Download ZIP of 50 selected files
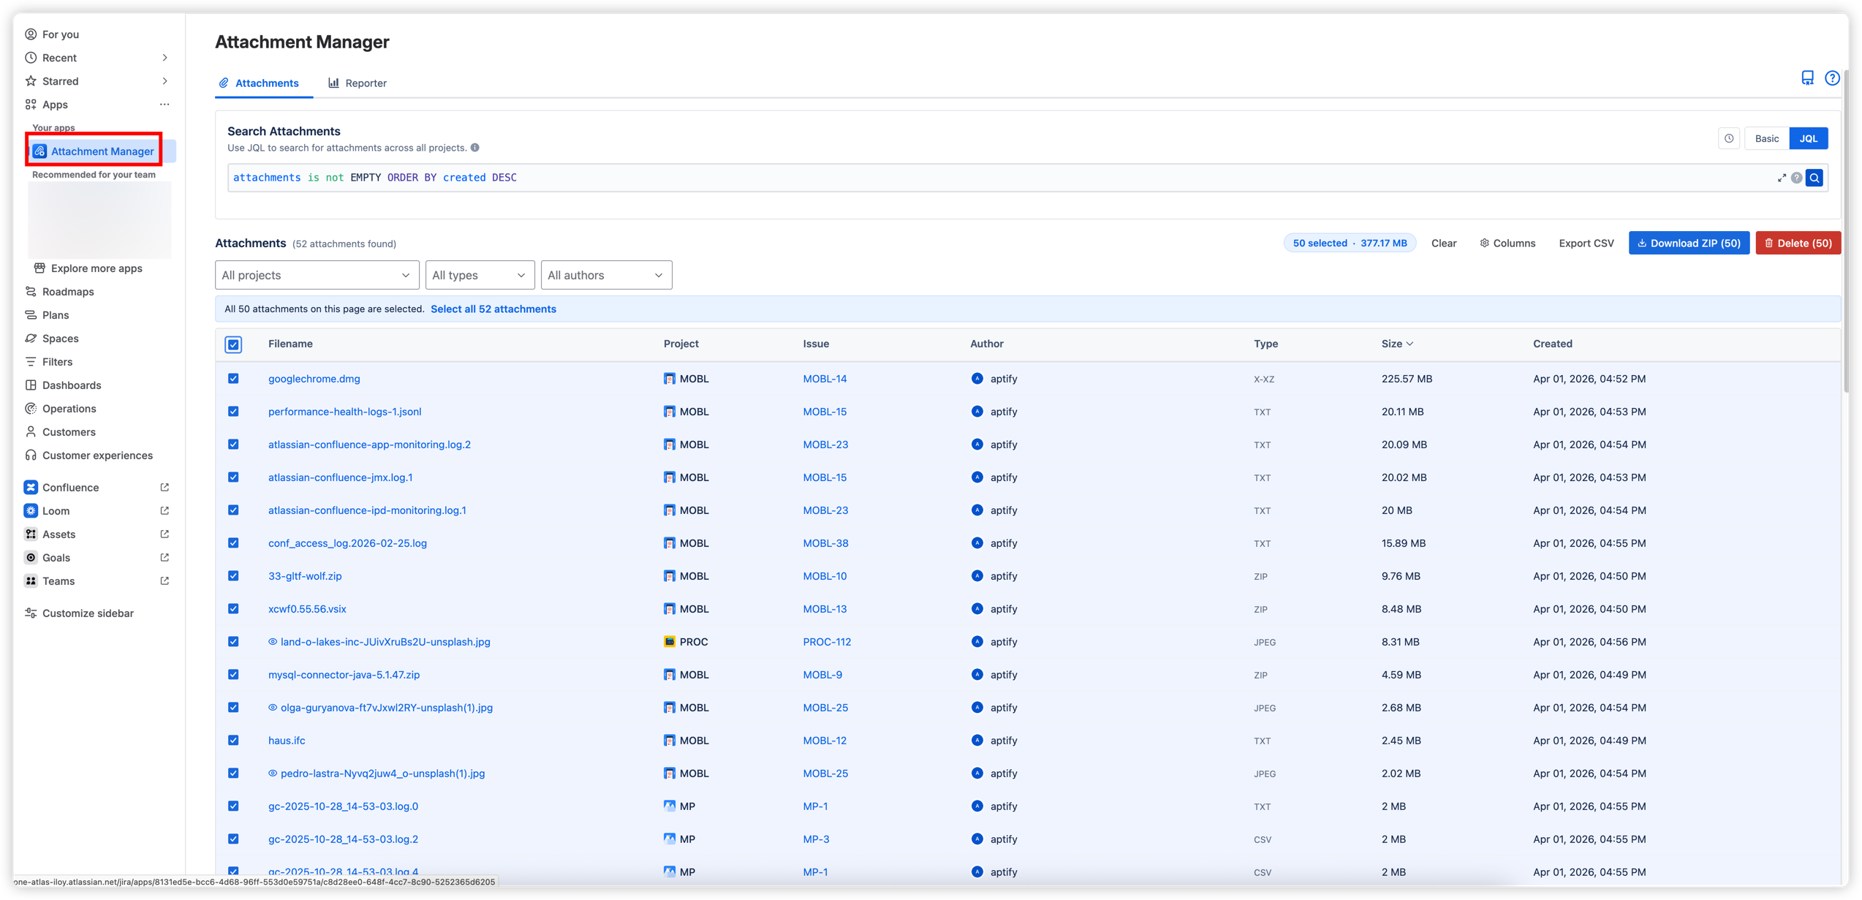1862x900 pixels. pos(1689,243)
